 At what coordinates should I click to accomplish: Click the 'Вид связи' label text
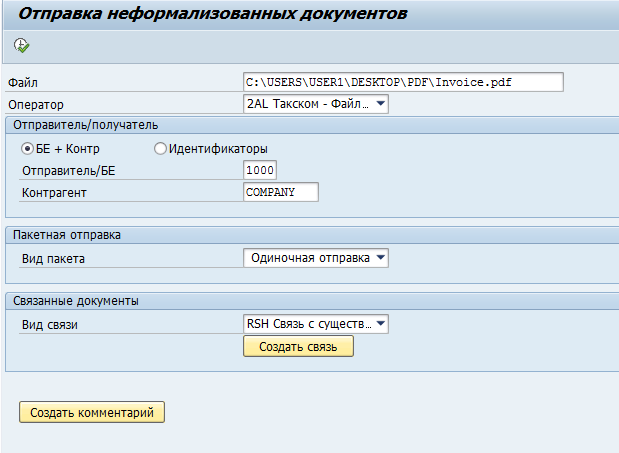(49, 324)
